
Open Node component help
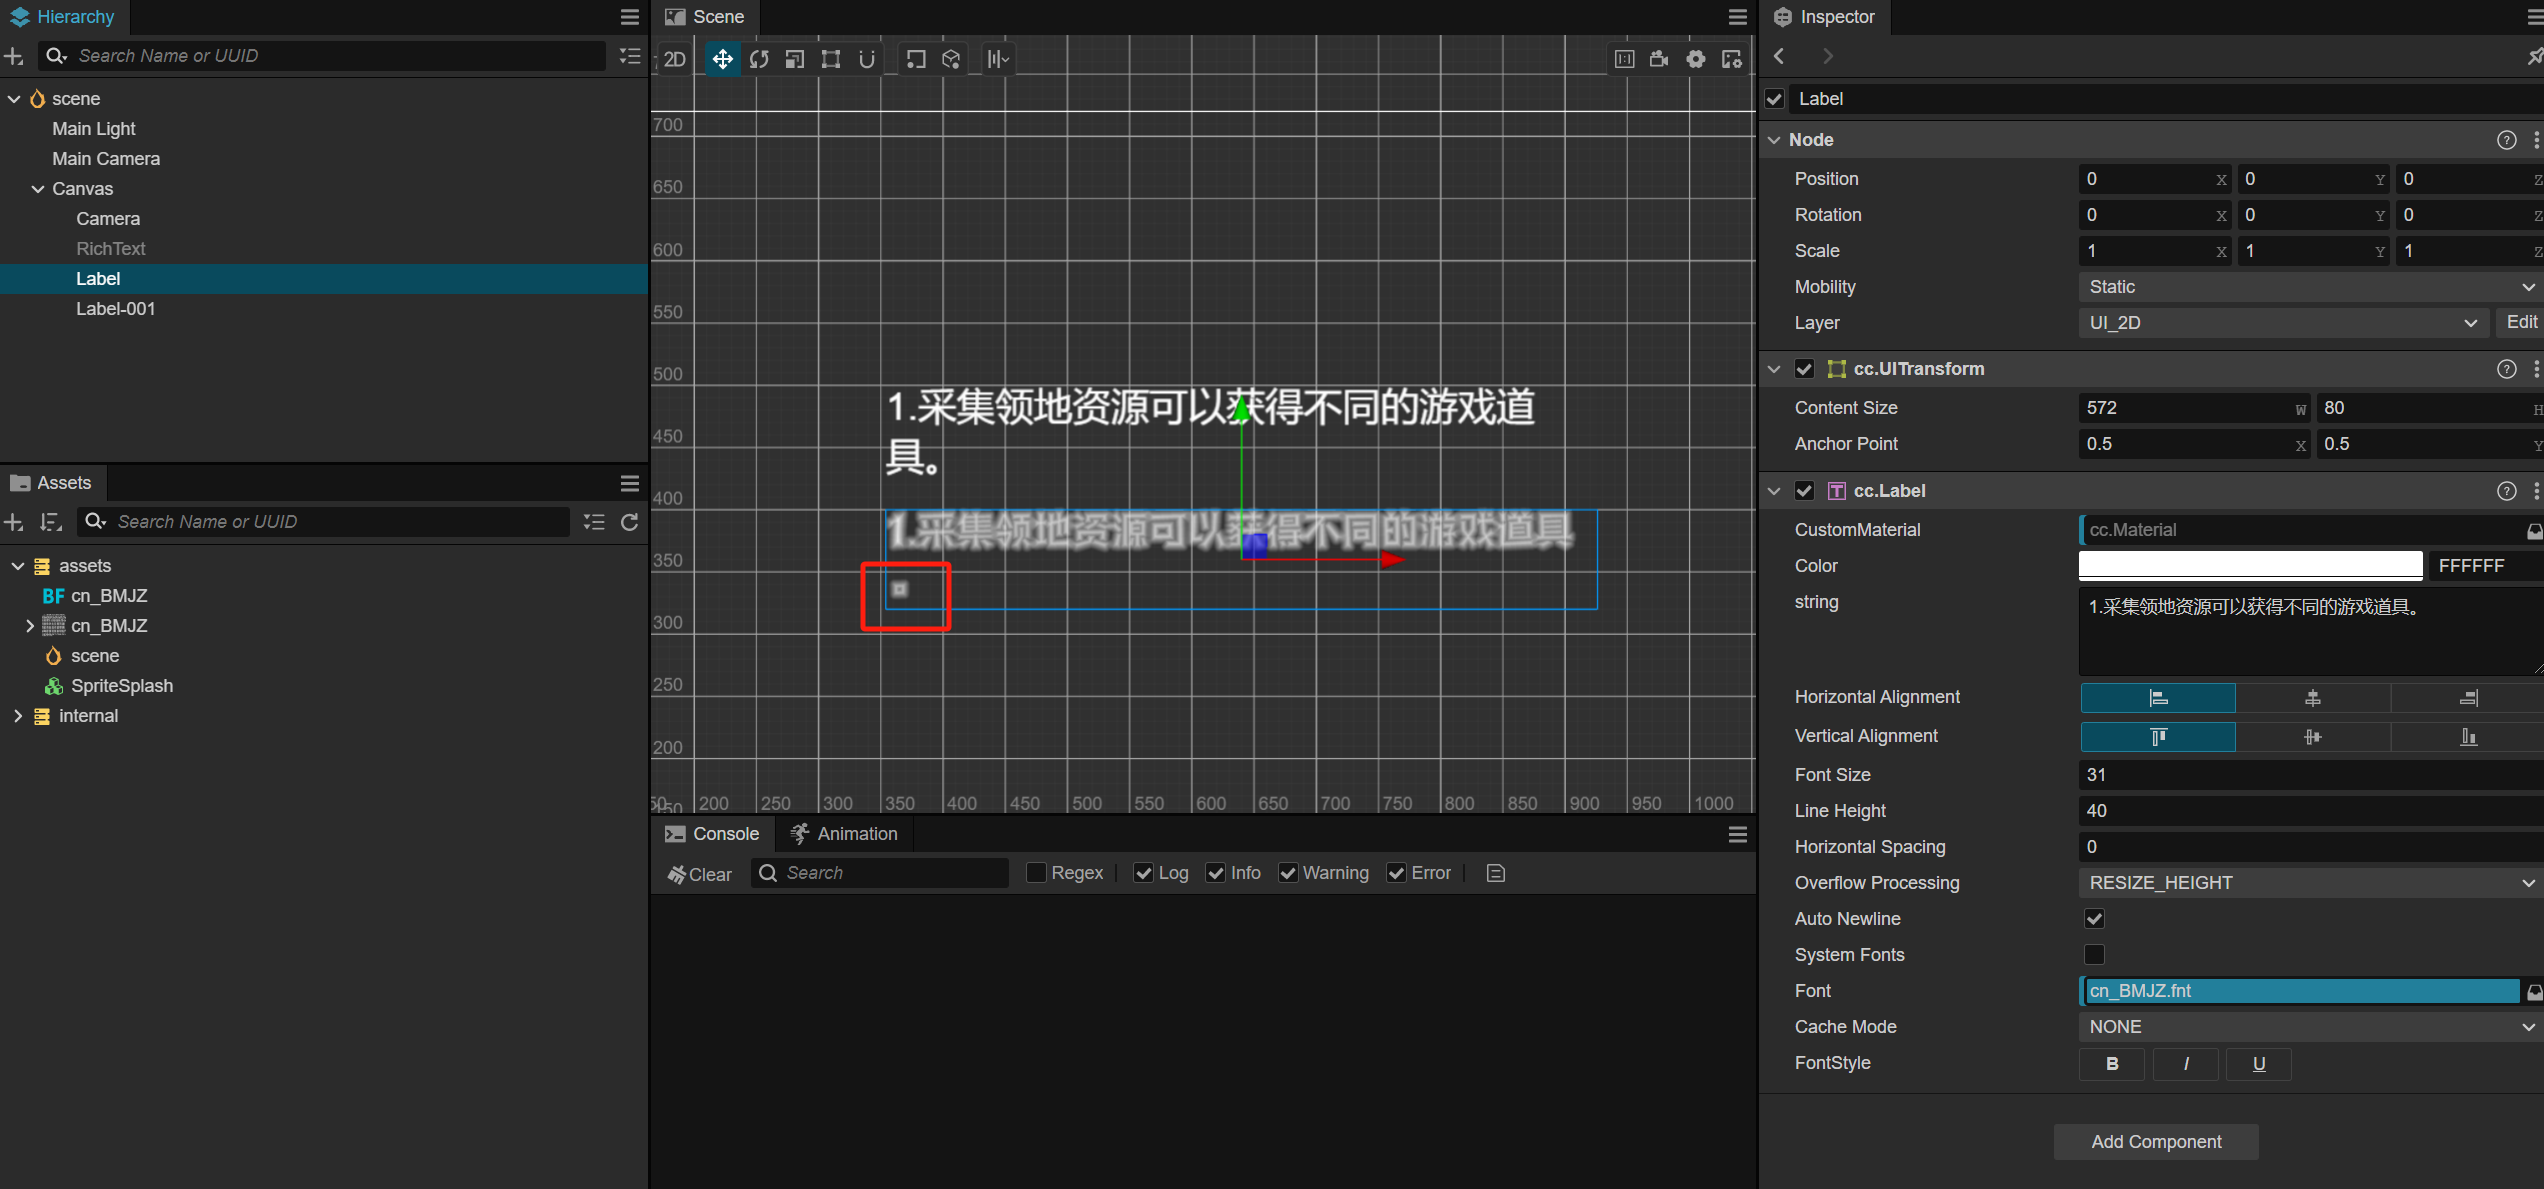[x=2506, y=140]
